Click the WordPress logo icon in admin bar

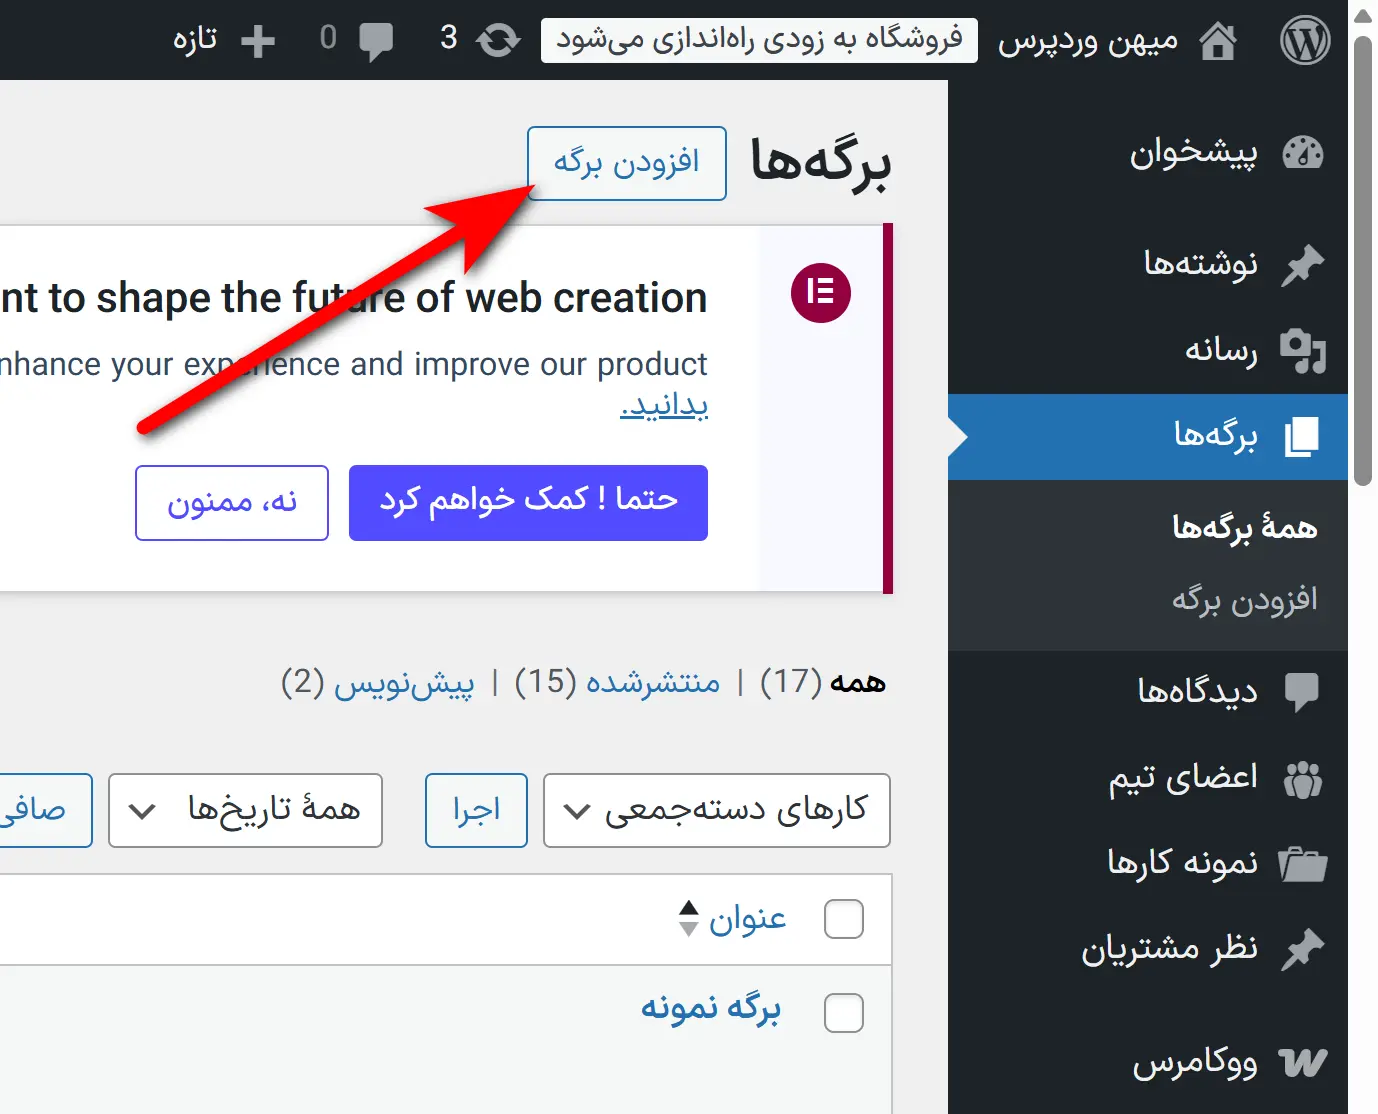point(1305,41)
